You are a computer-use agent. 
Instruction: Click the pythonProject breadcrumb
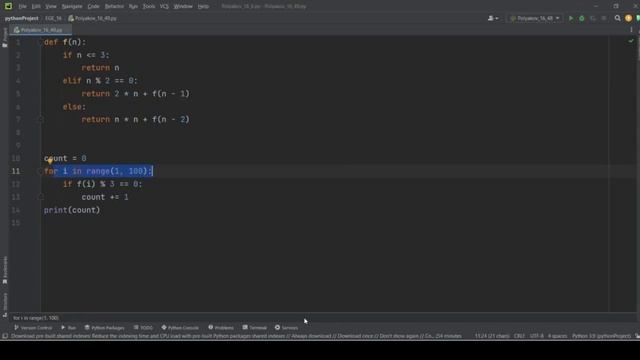tap(22, 18)
